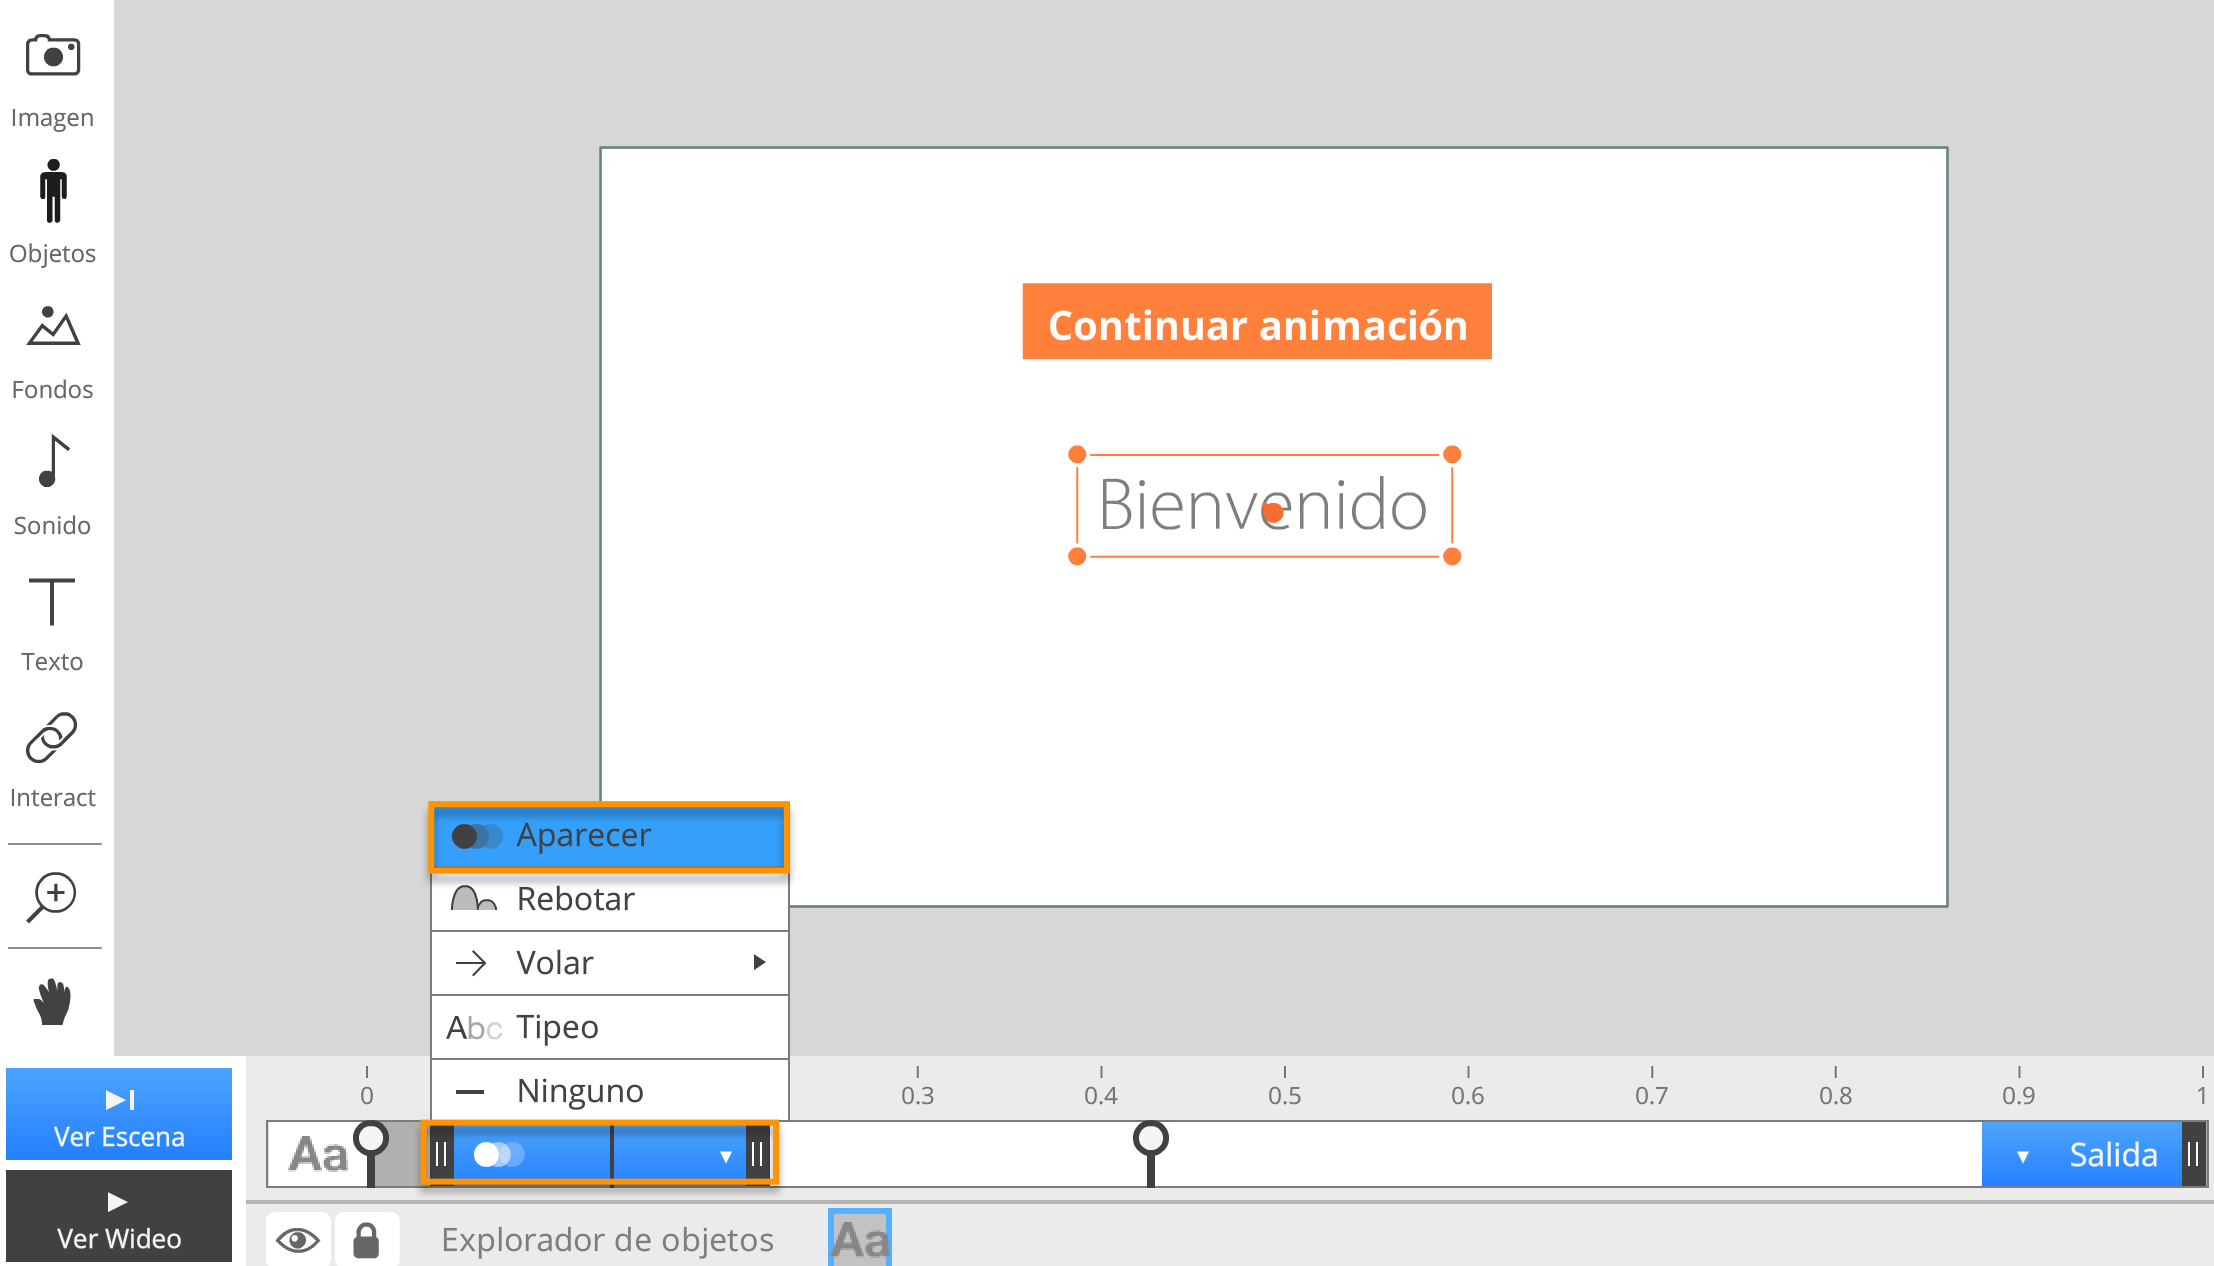Select the hand pan tool
This screenshot has width=2214, height=1266.
click(52, 1002)
